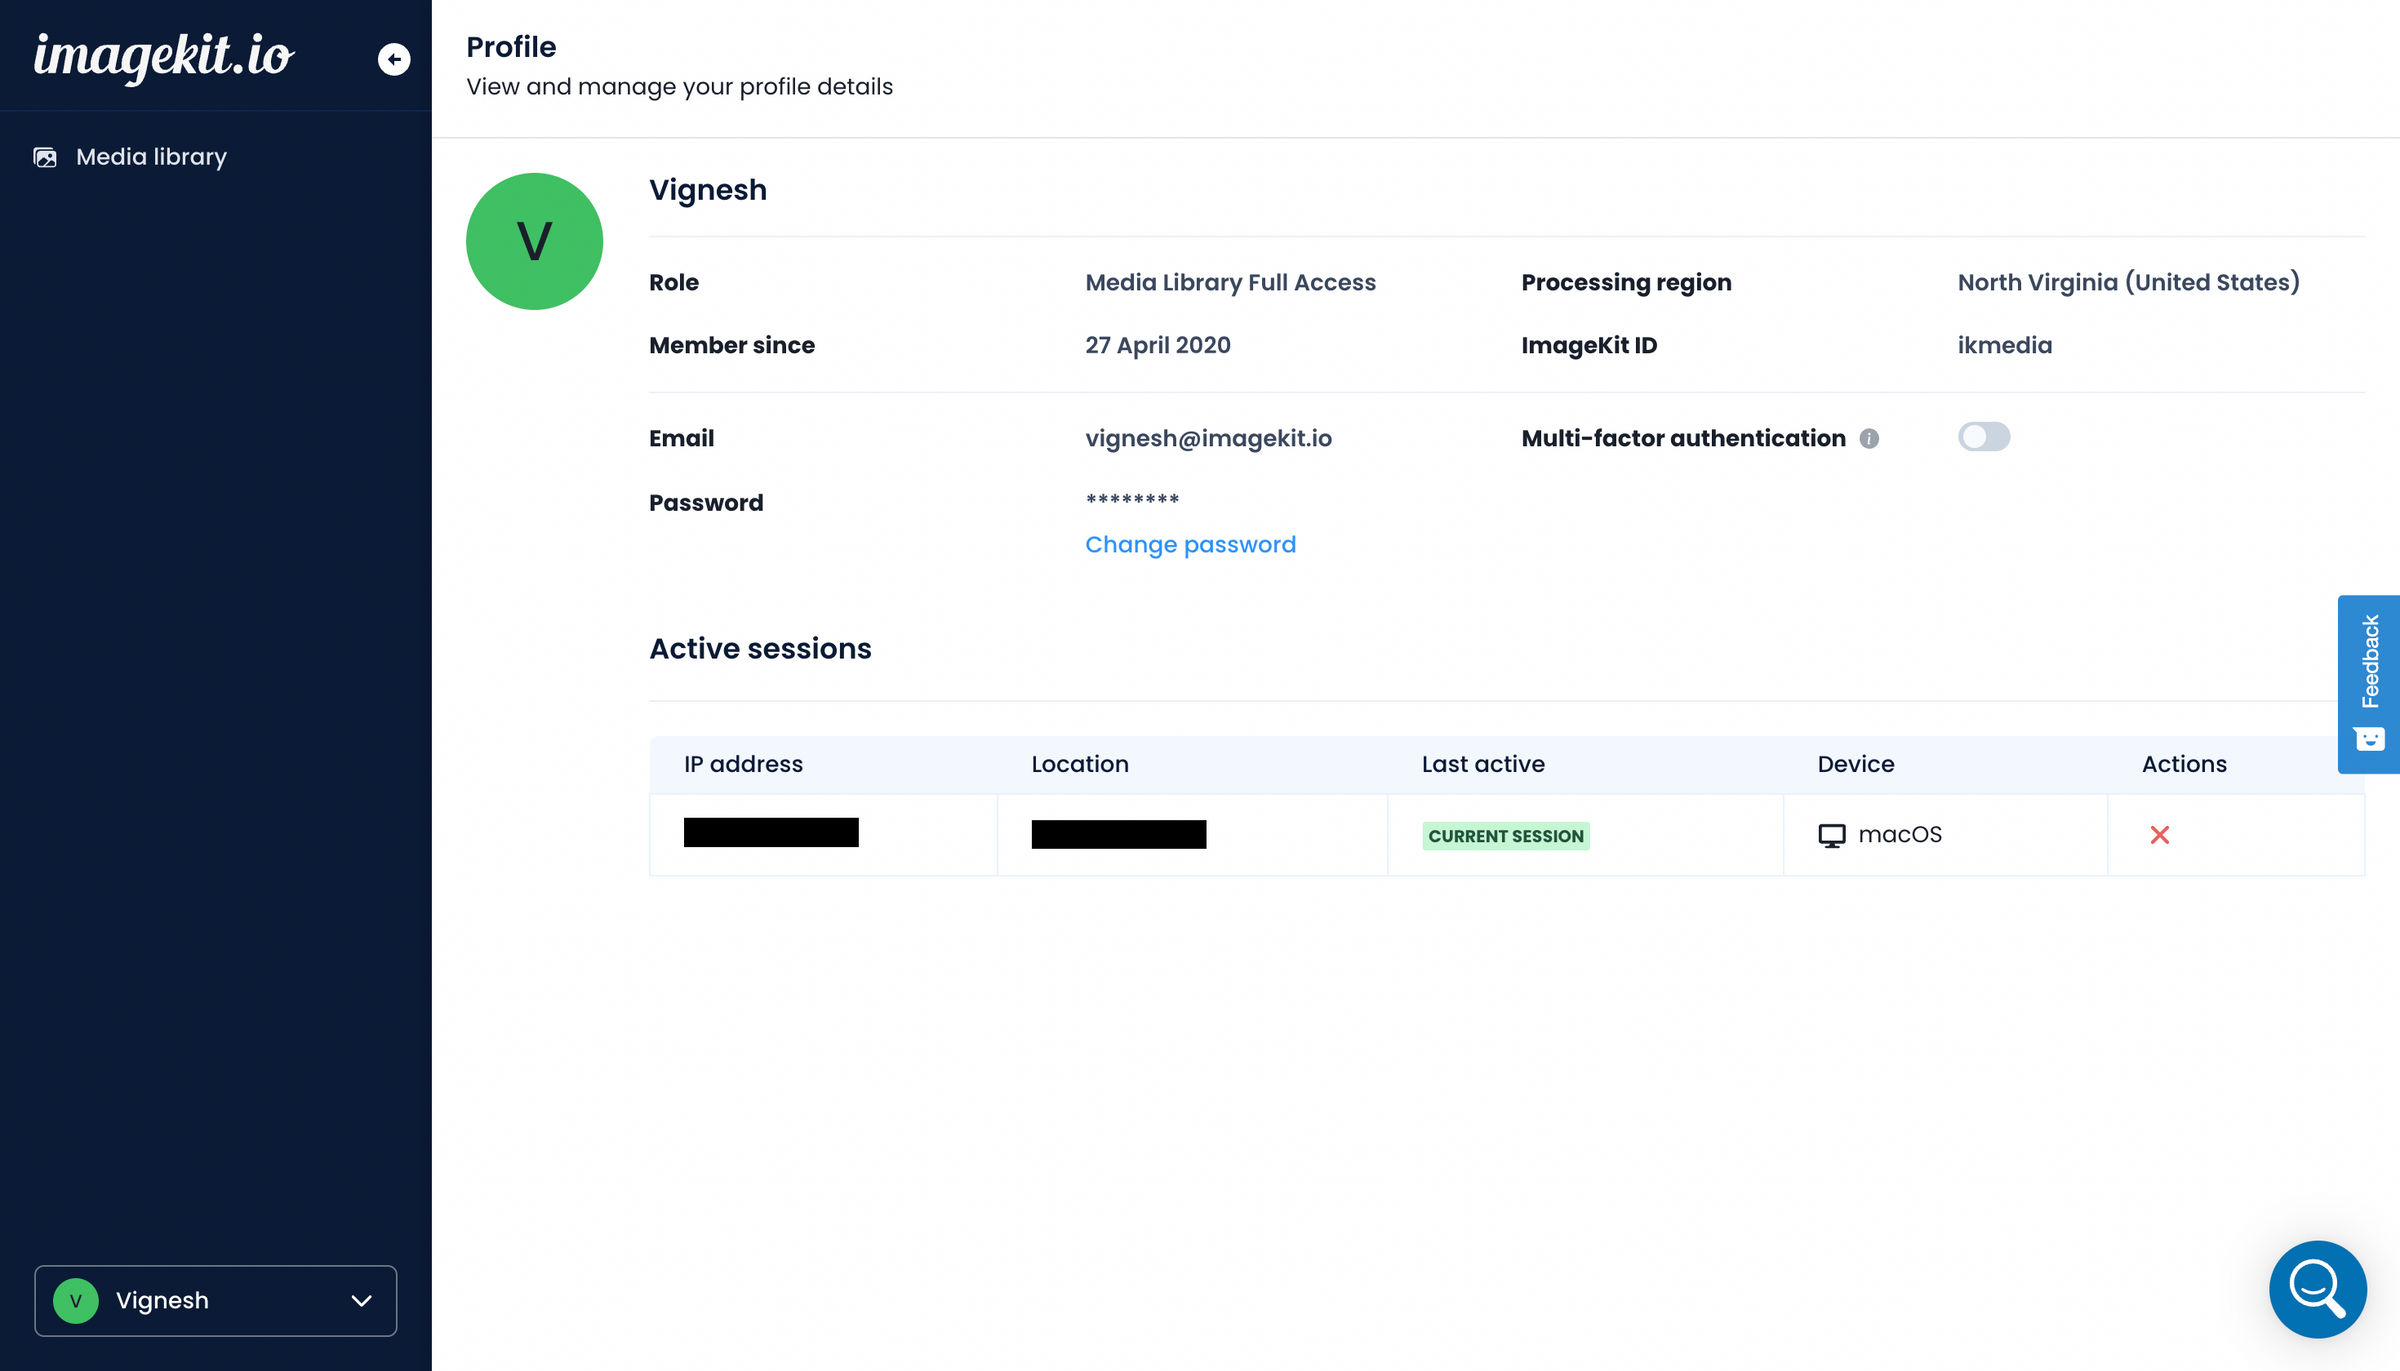The width and height of the screenshot is (2400, 1371).
Task: Collapse sidebar with the back arrow icon
Action: pyautogui.click(x=394, y=60)
